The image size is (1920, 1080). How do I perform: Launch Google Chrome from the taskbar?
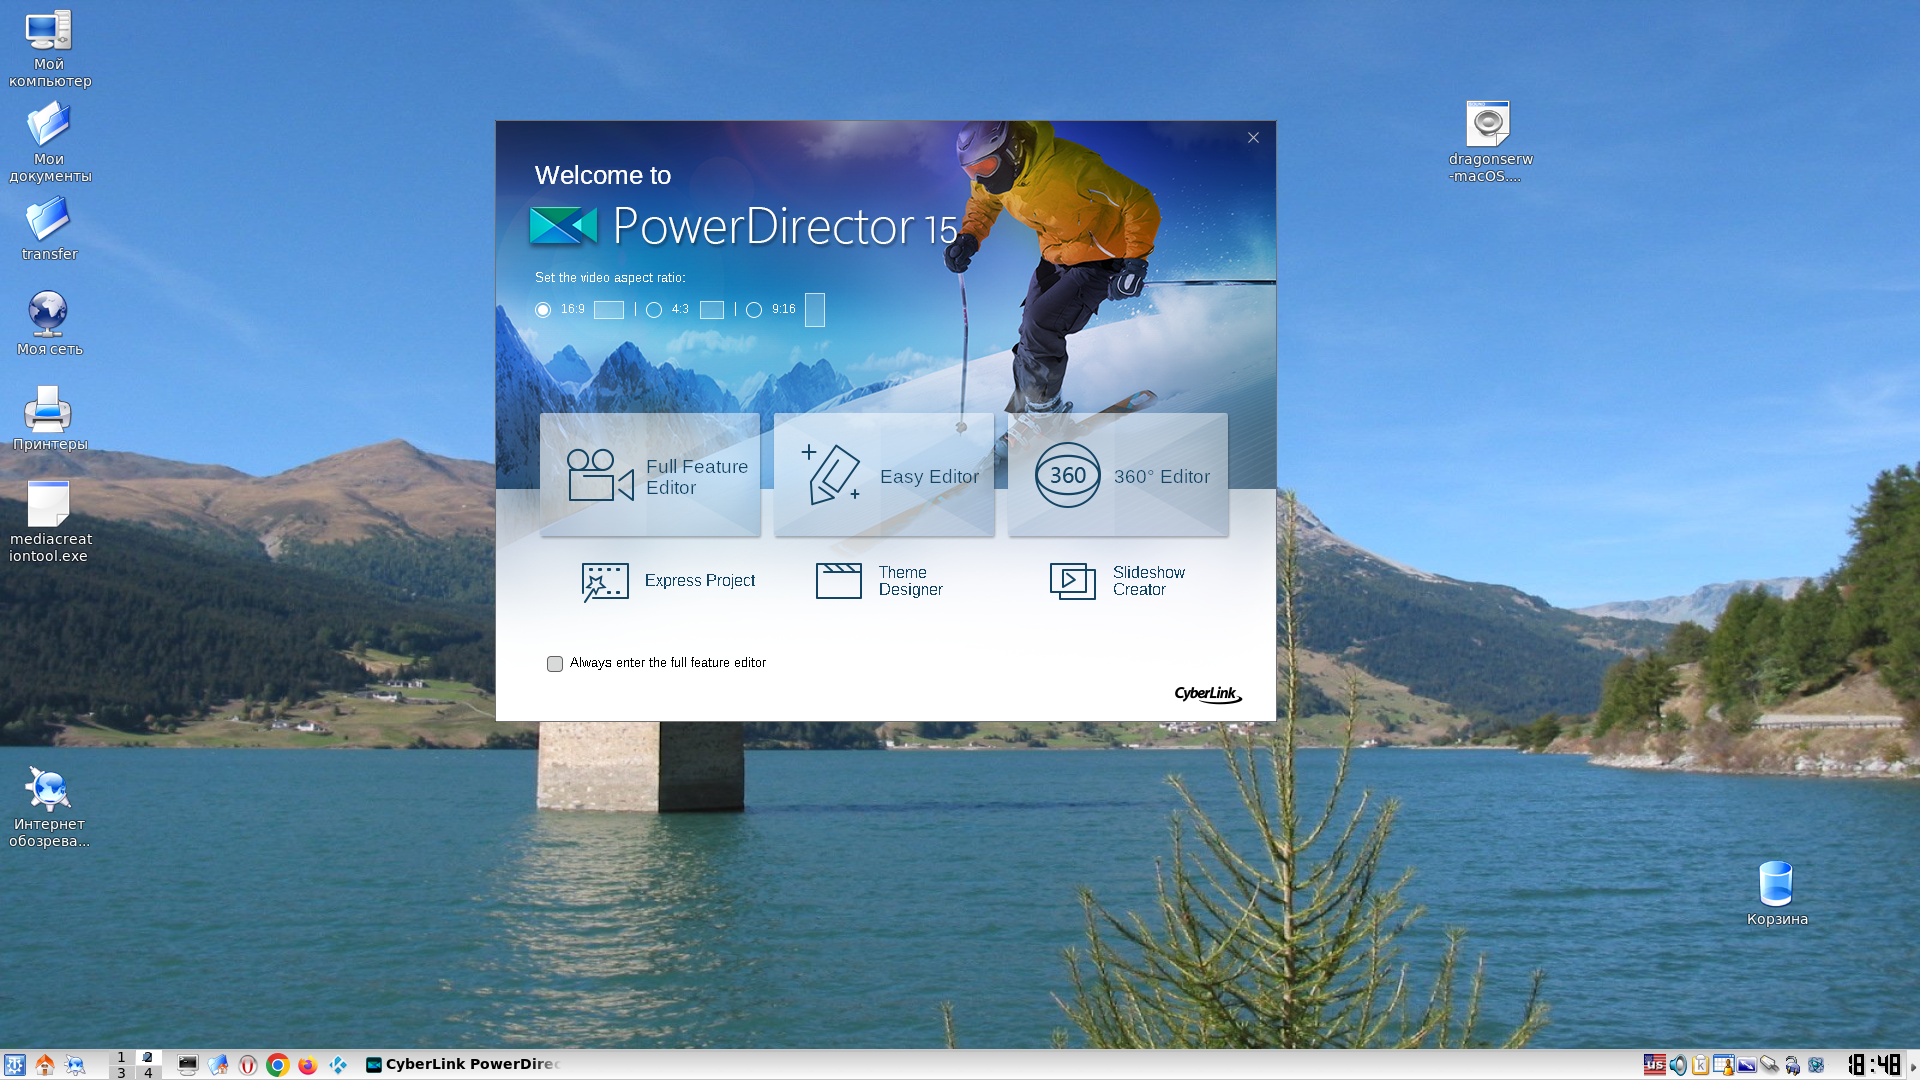(278, 1065)
